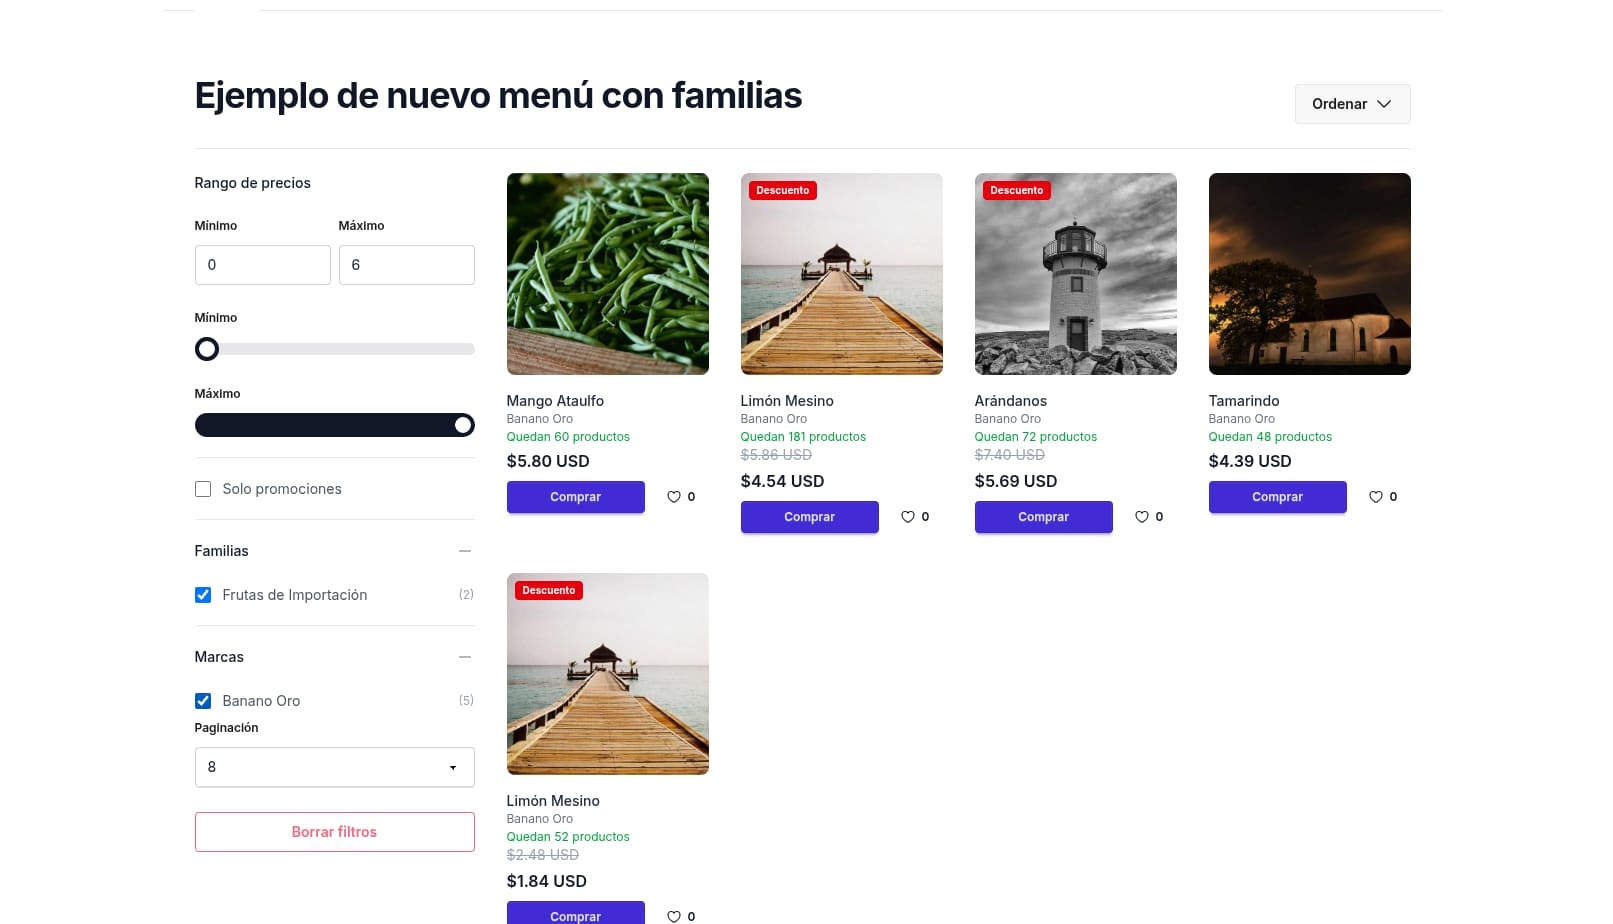Click heart icon for Mango Ataulfo
The height and width of the screenshot is (924, 1613).
(x=674, y=497)
